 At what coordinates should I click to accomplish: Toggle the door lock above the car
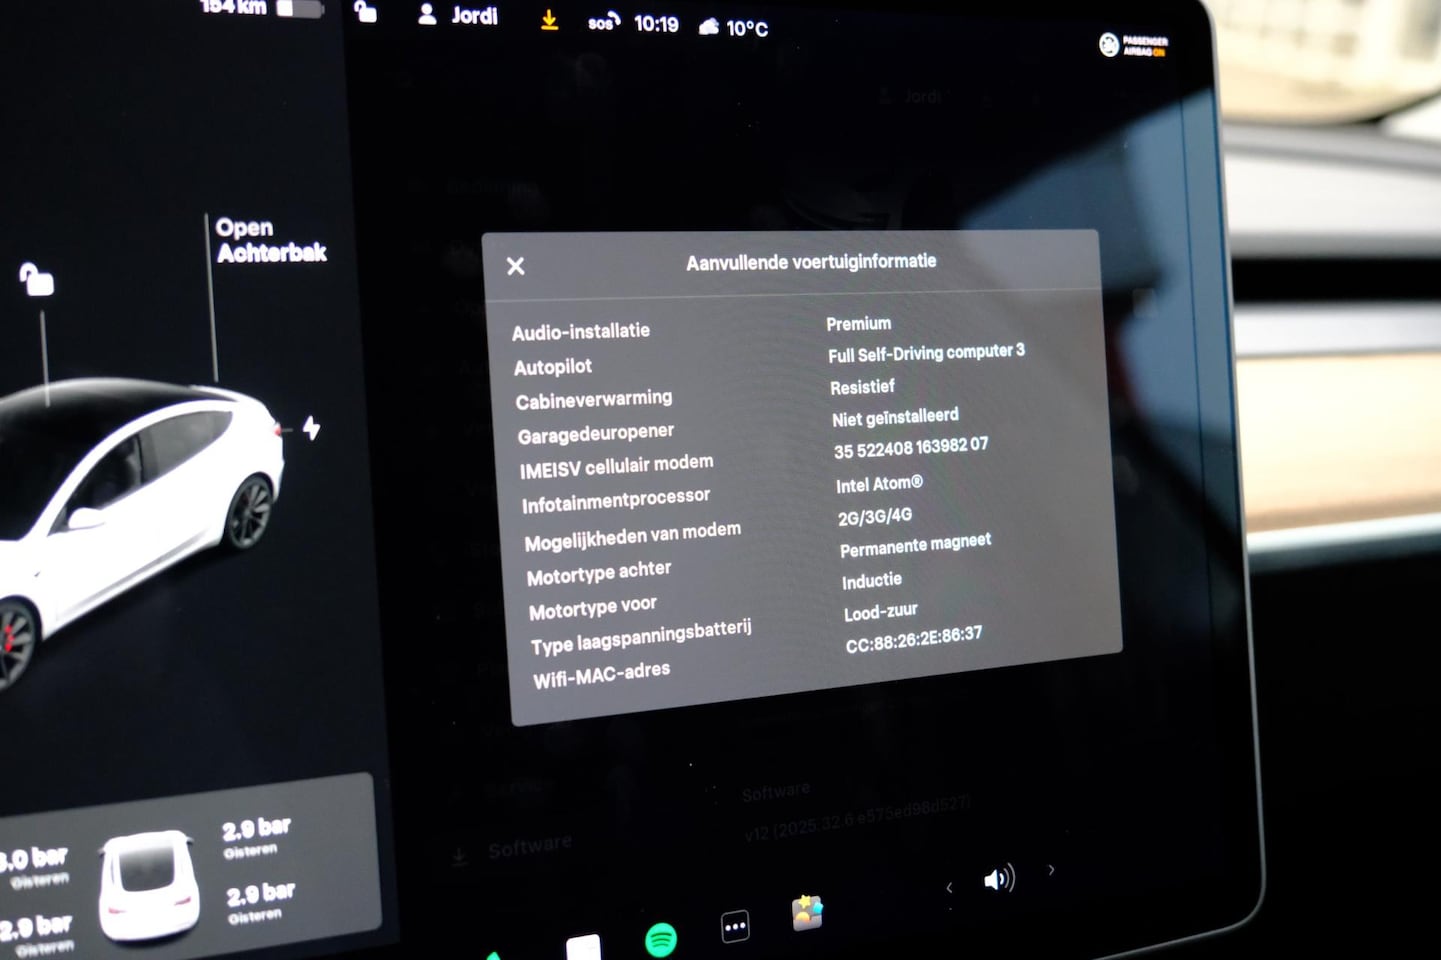pos(37,281)
